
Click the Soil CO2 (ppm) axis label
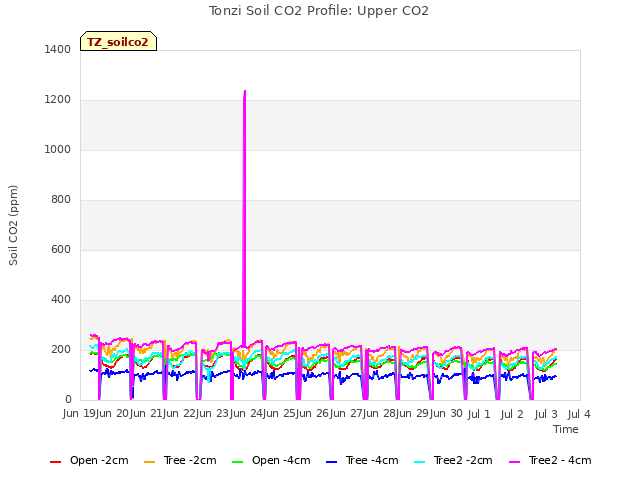pyautogui.click(x=13, y=225)
